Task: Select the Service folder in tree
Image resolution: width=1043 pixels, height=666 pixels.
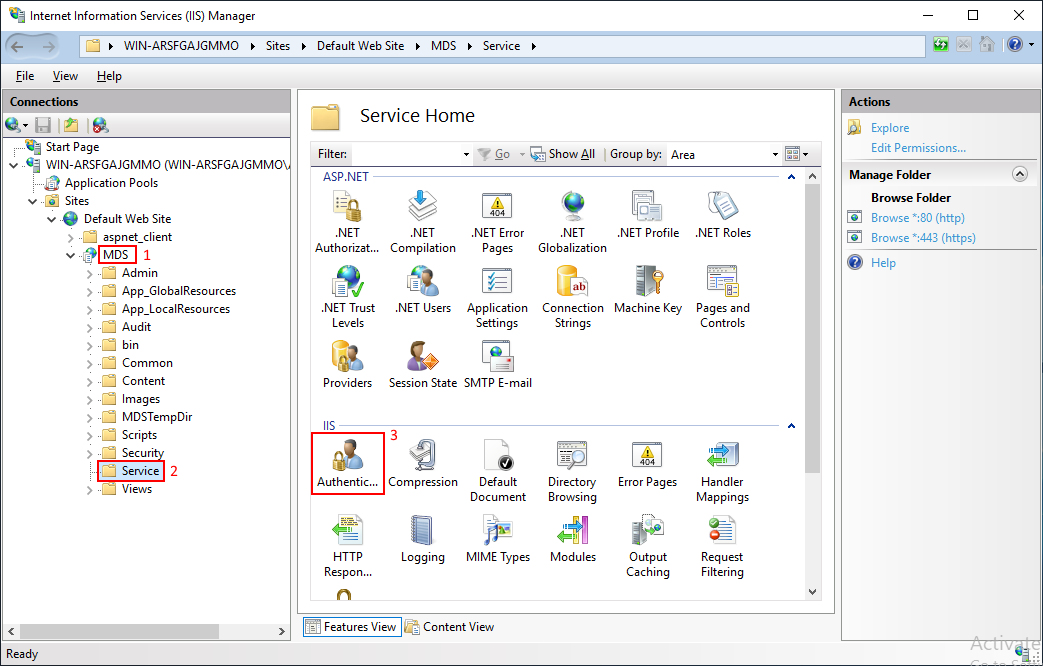Action: pos(140,471)
